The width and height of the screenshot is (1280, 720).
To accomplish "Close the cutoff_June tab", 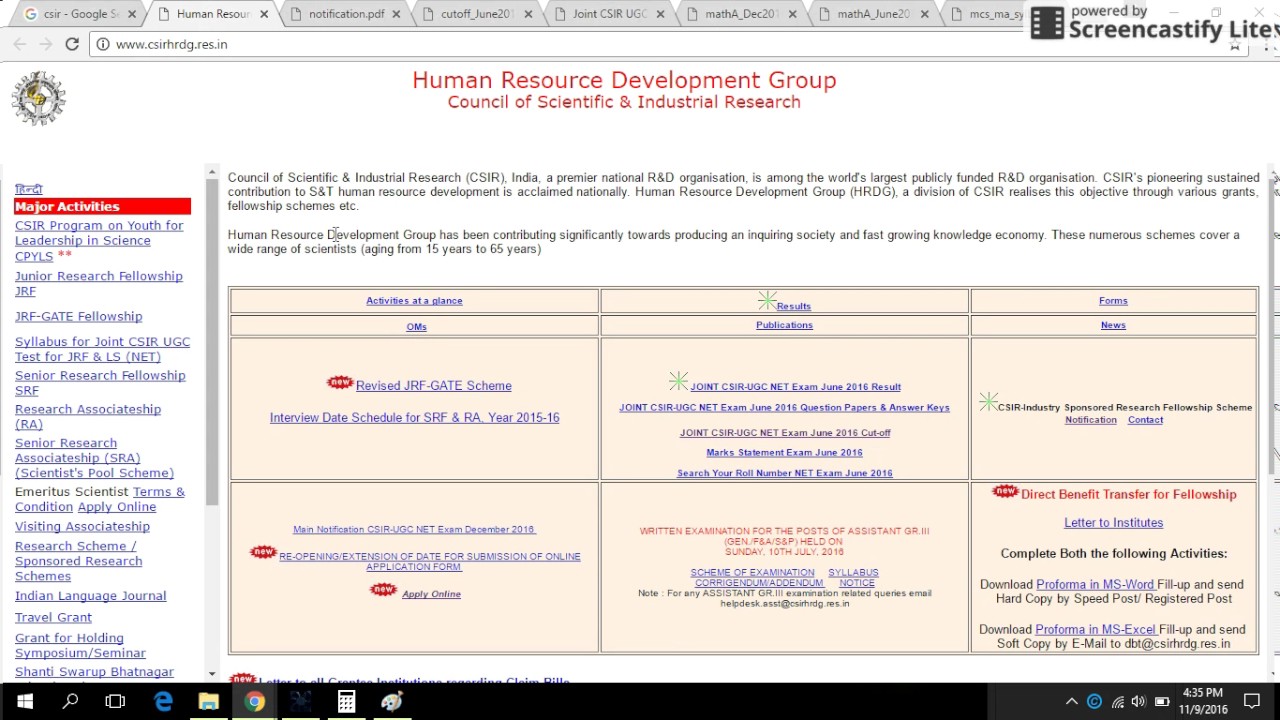I will pyautogui.click(x=528, y=14).
